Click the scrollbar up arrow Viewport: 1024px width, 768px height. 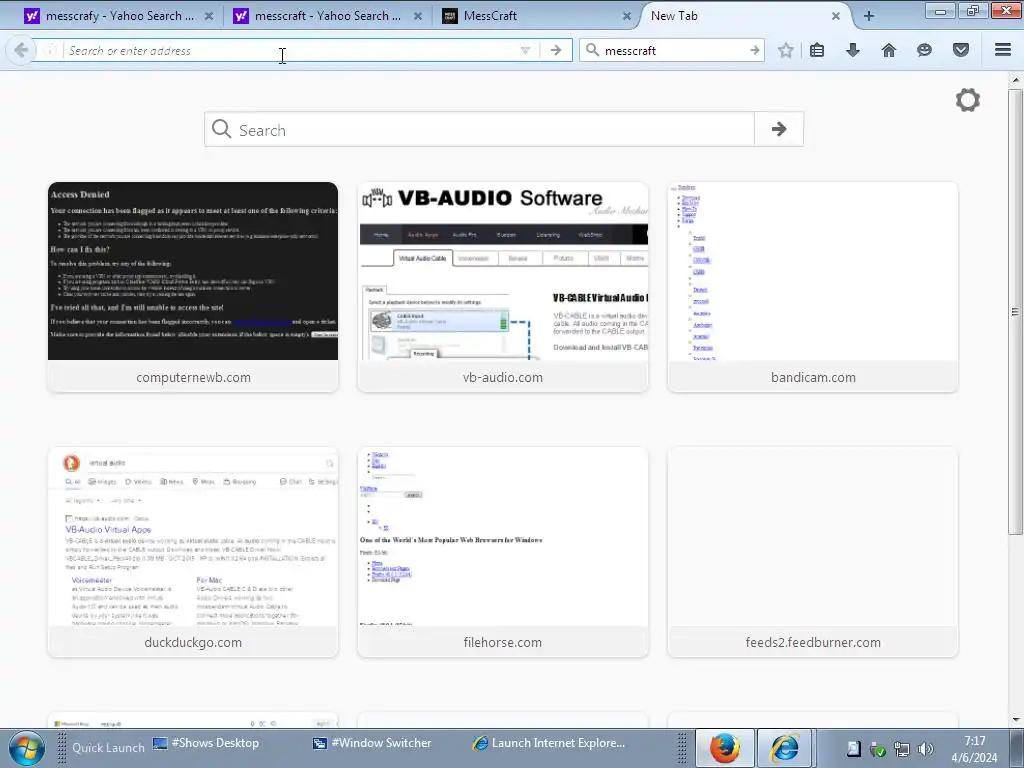1015,80
